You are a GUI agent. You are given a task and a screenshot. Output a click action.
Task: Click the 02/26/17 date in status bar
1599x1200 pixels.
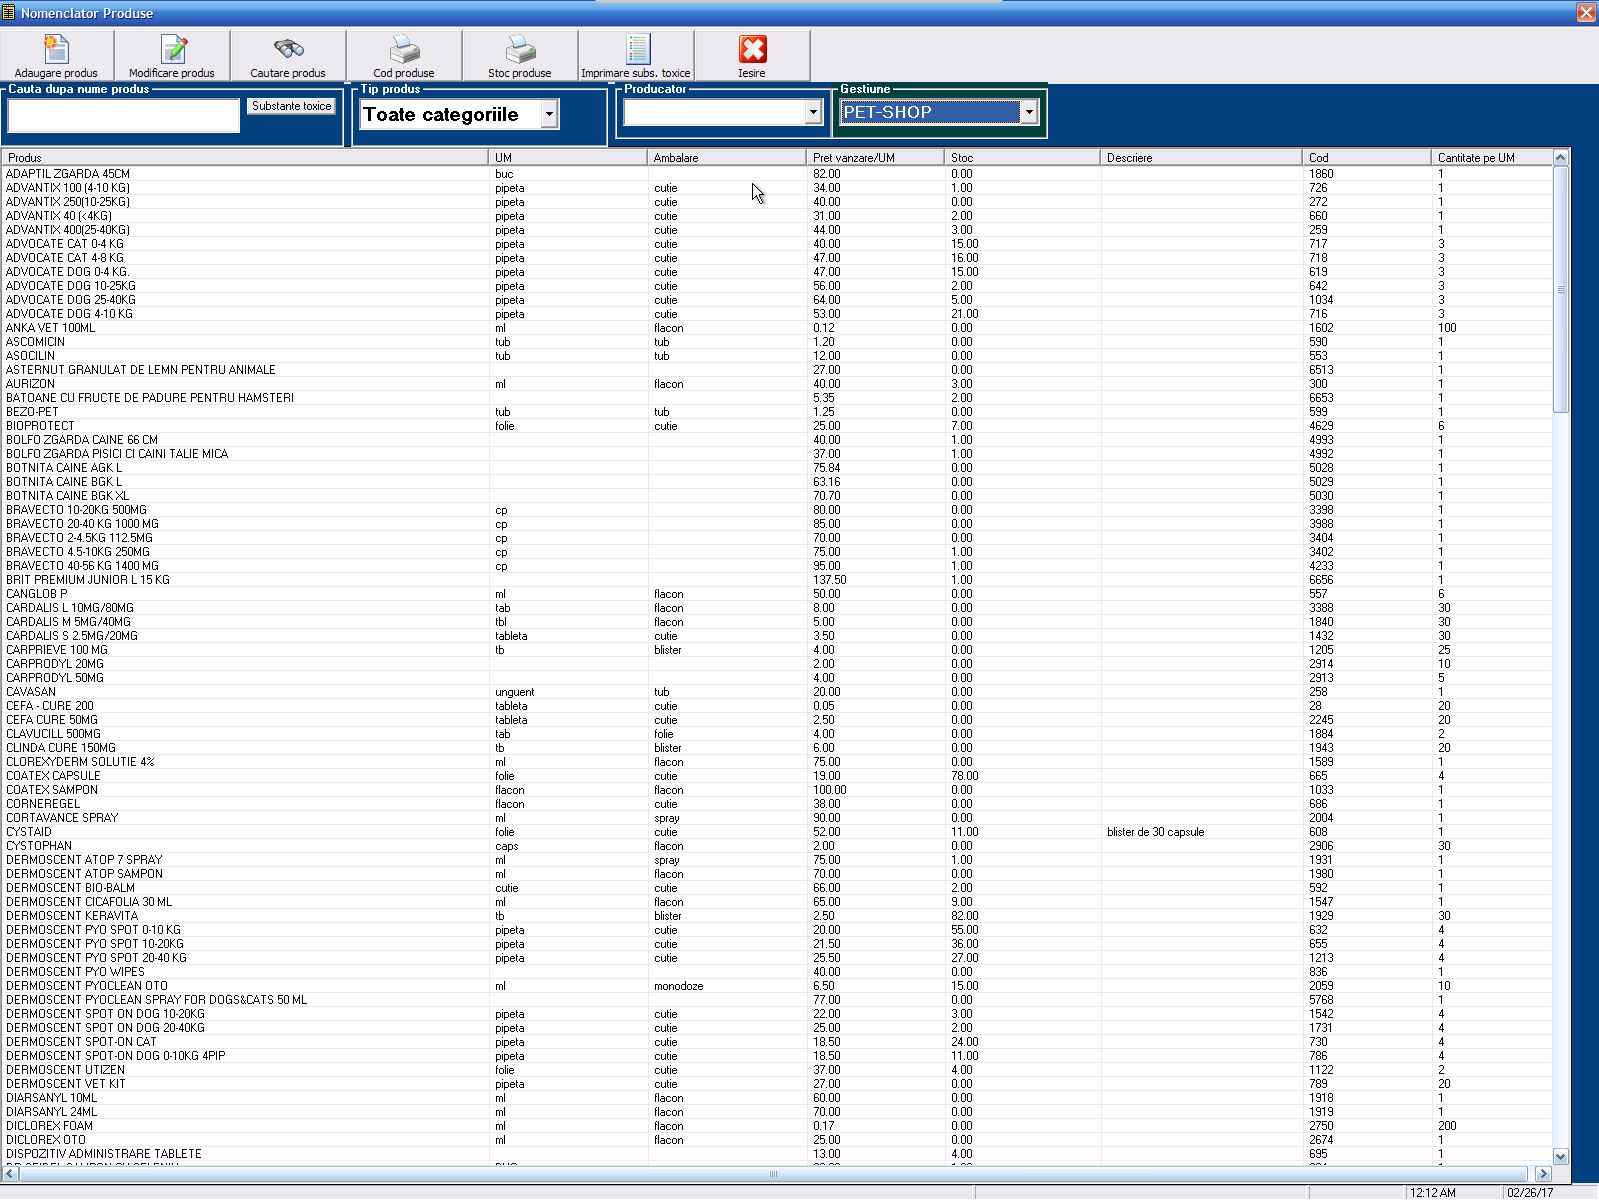coord(1530,1192)
